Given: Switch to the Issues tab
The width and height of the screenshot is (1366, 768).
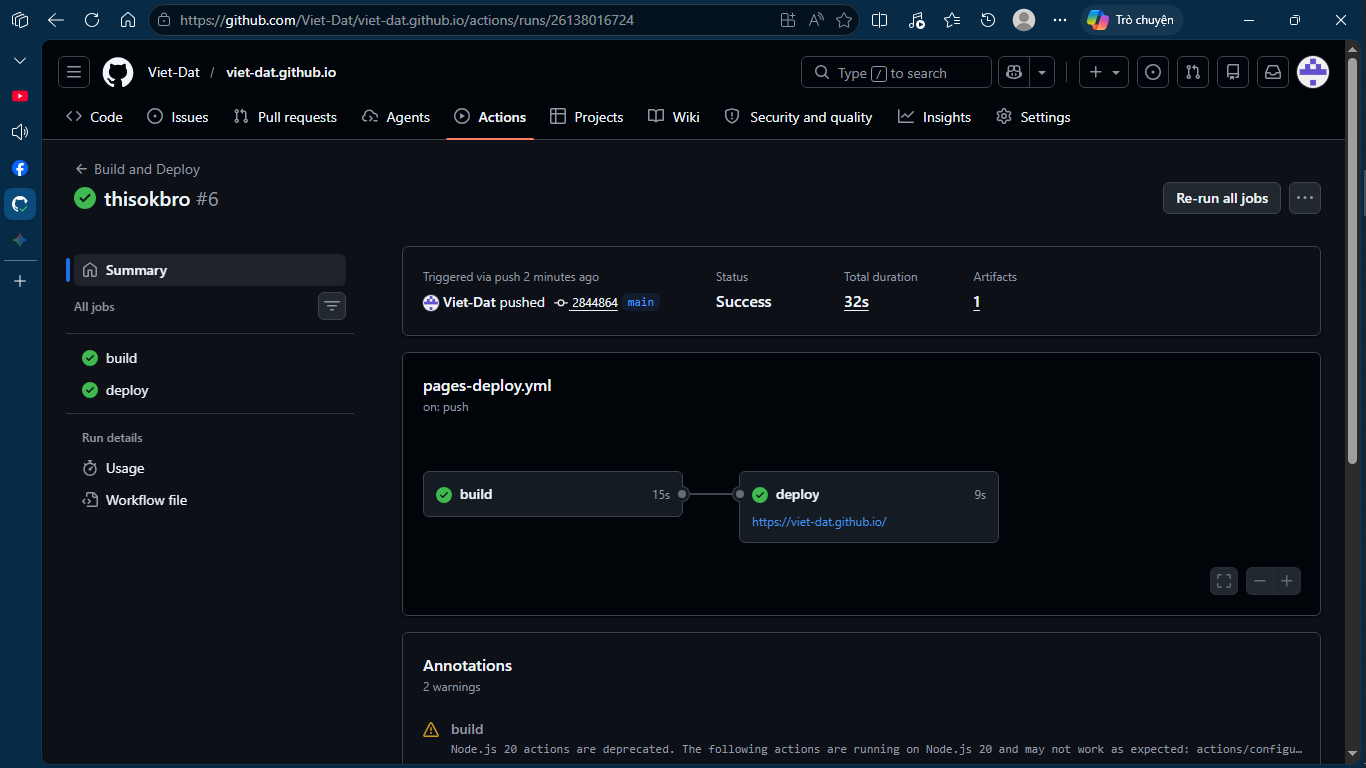Looking at the screenshot, I should 178,117.
